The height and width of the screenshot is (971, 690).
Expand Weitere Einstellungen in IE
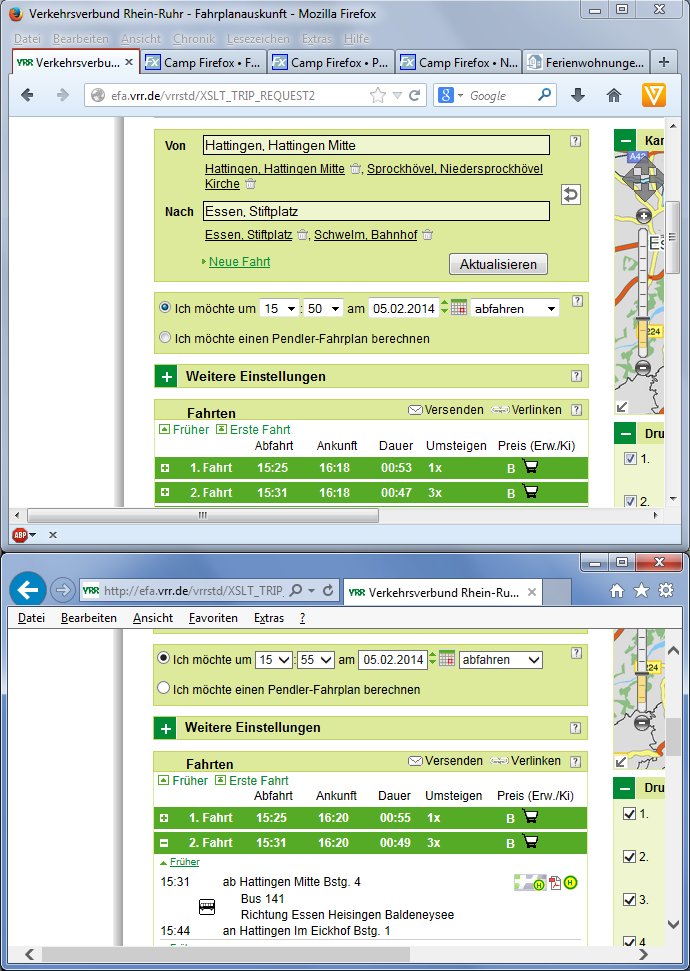point(165,728)
